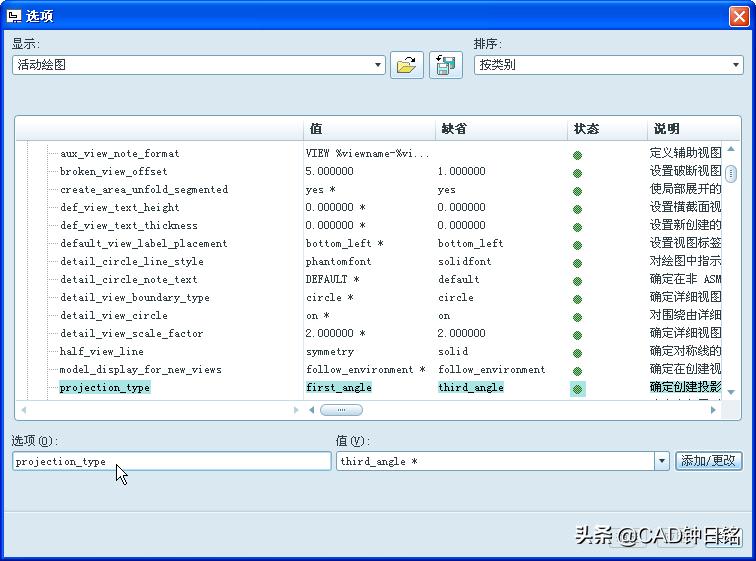This screenshot has width=756, height=561.
Task: Open configuration file with folder icon
Action: pyautogui.click(x=406, y=65)
